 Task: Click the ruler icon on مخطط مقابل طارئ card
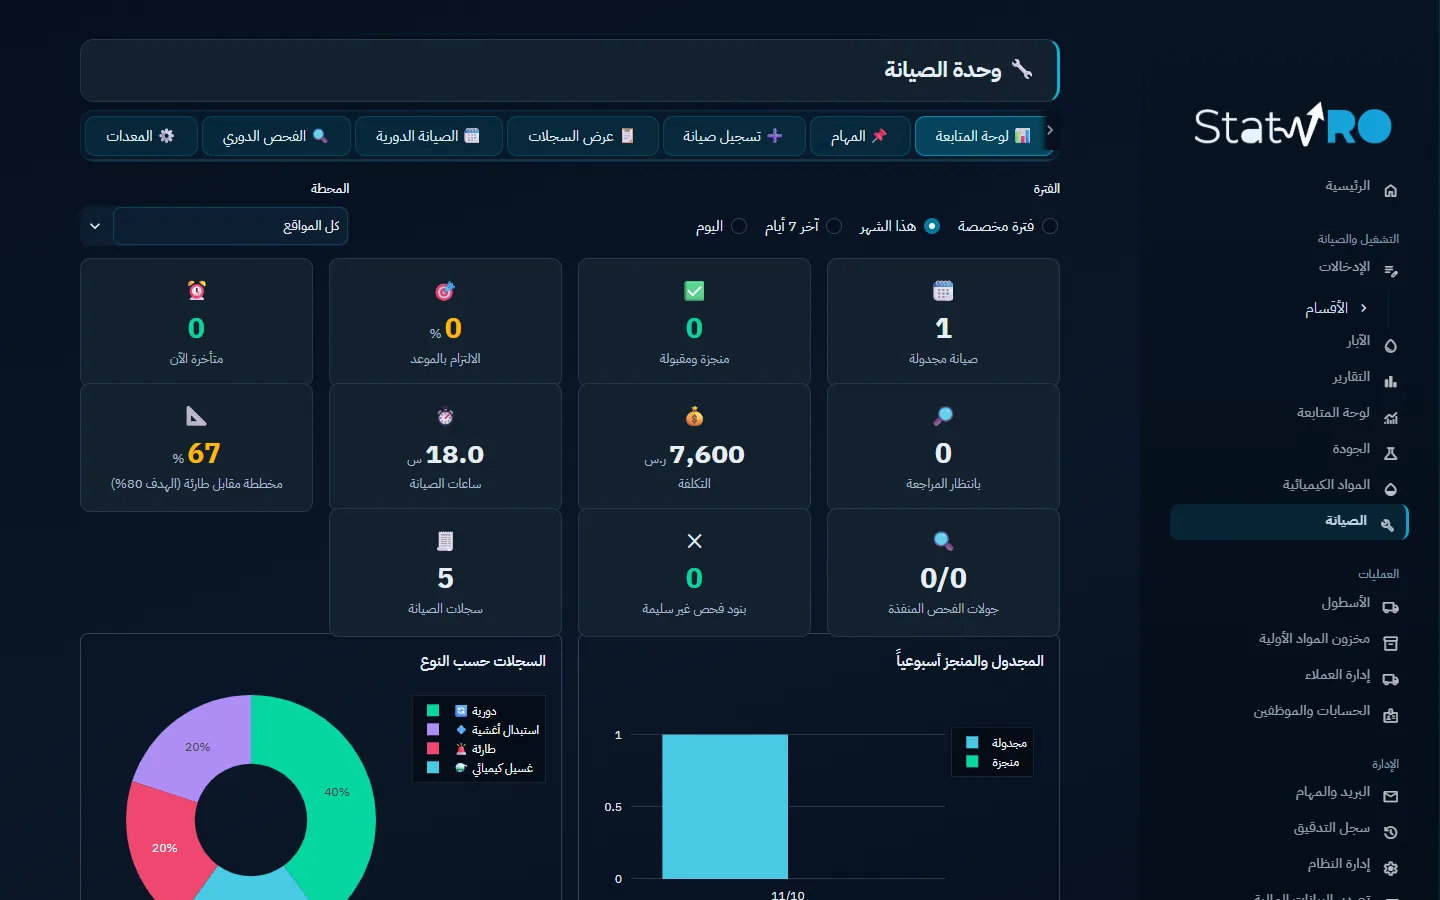196,416
